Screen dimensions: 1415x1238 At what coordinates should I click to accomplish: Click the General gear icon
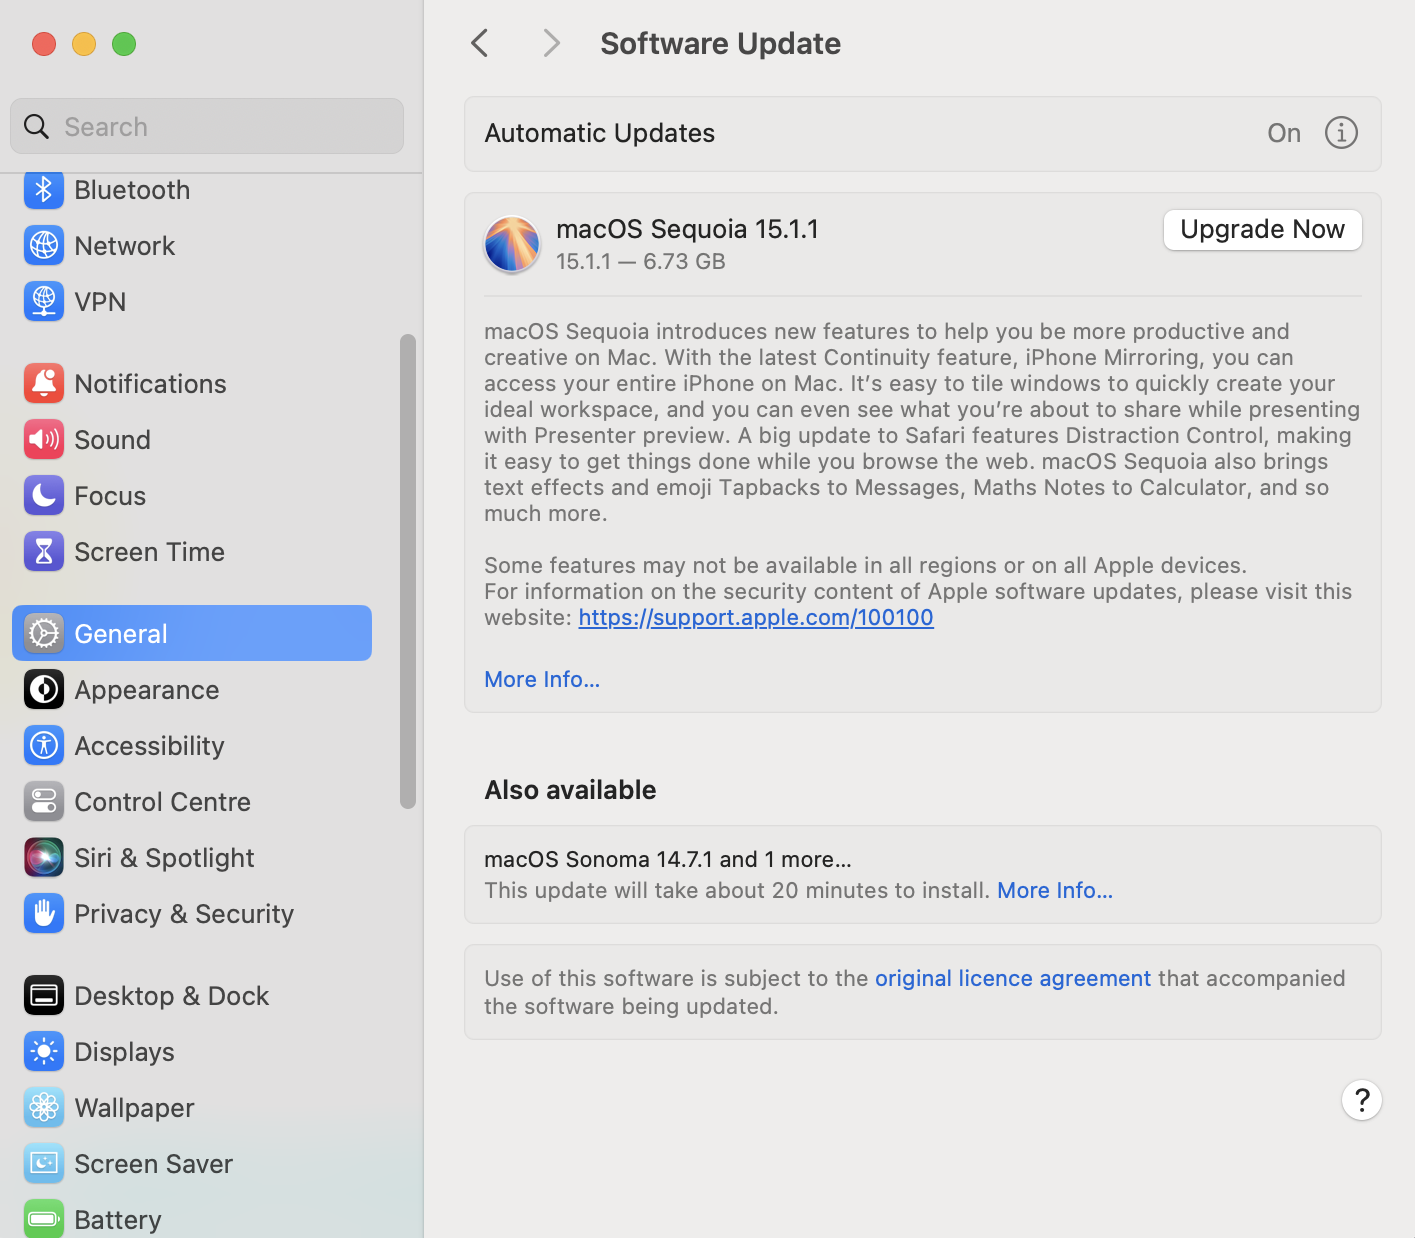[x=44, y=634]
